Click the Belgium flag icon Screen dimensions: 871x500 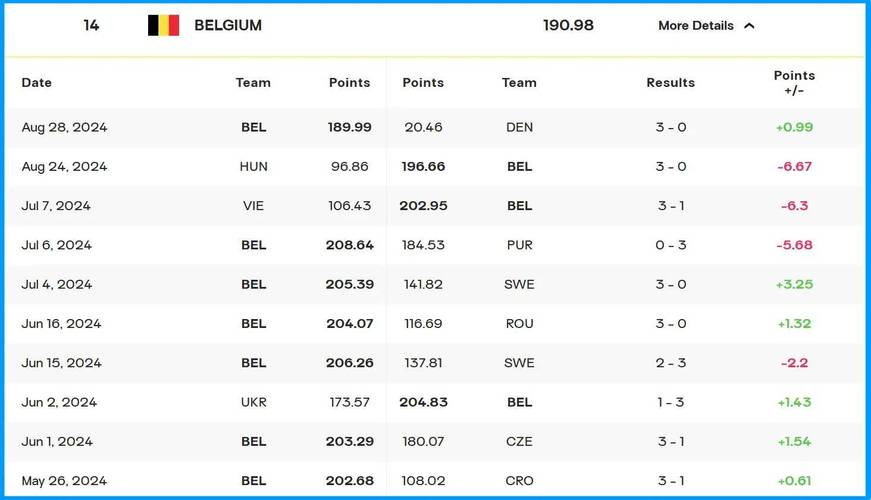[x=163, y=26]
